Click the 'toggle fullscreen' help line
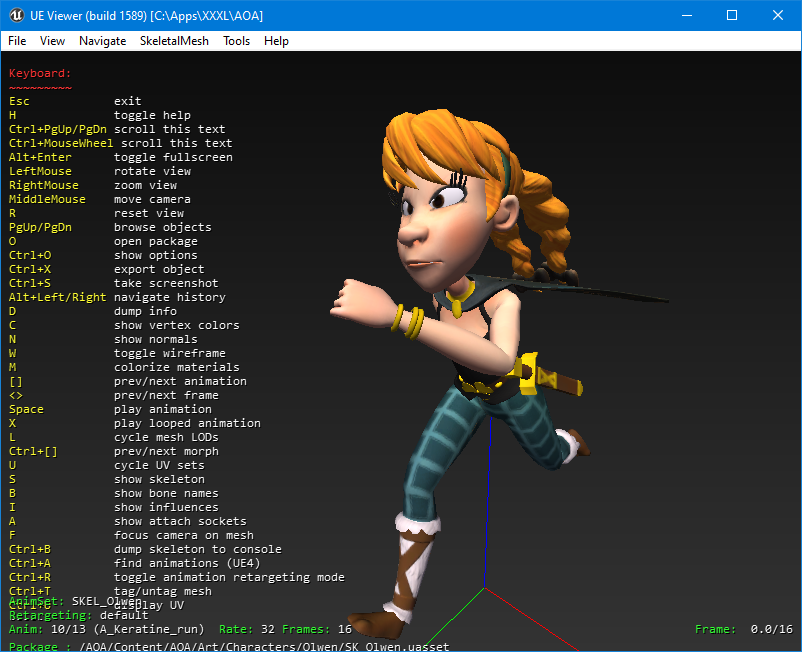 pyautogui.click(x=173, y=157)
